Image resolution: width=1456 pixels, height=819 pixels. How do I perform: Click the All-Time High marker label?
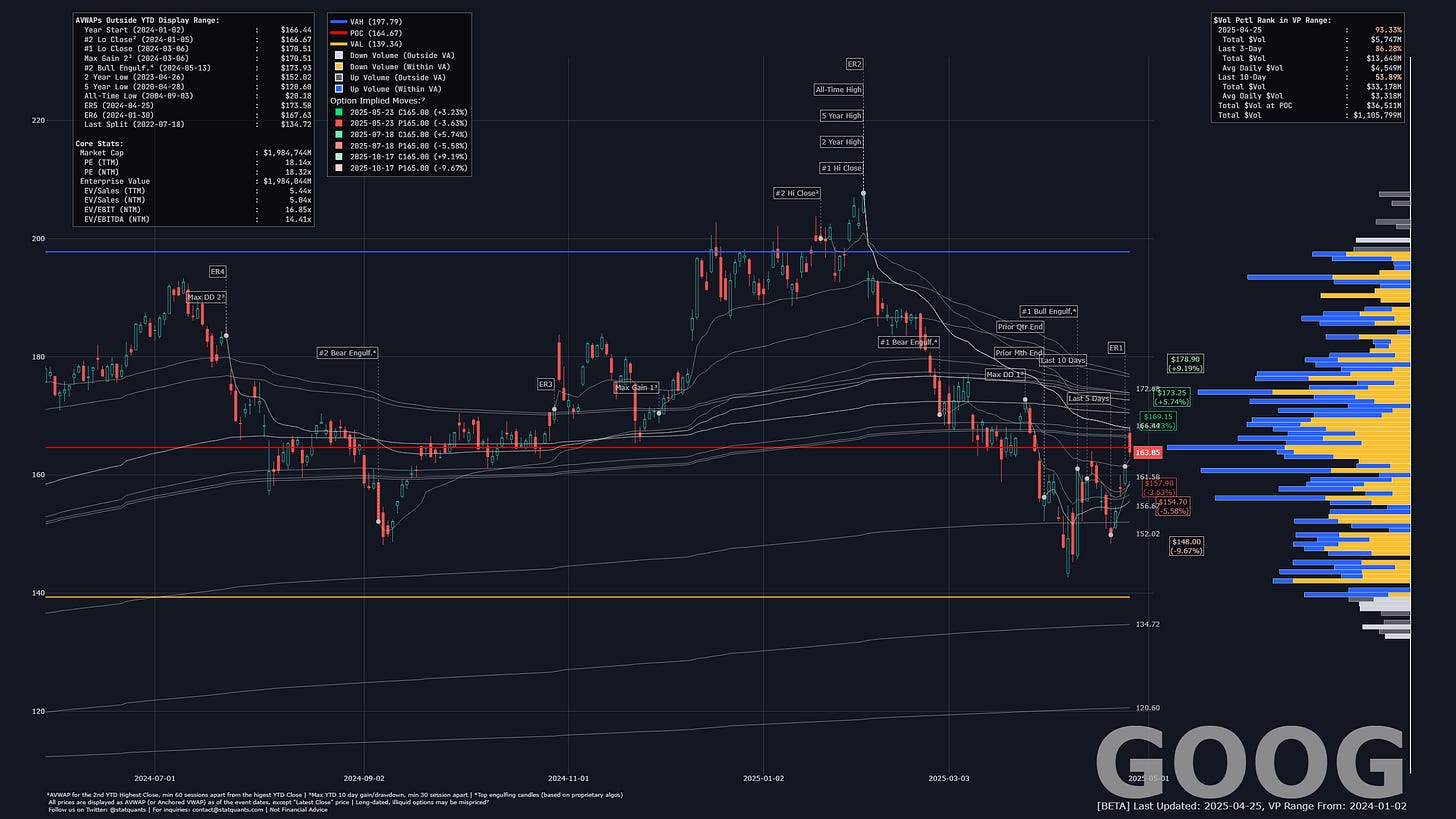(x=838, y=90)
